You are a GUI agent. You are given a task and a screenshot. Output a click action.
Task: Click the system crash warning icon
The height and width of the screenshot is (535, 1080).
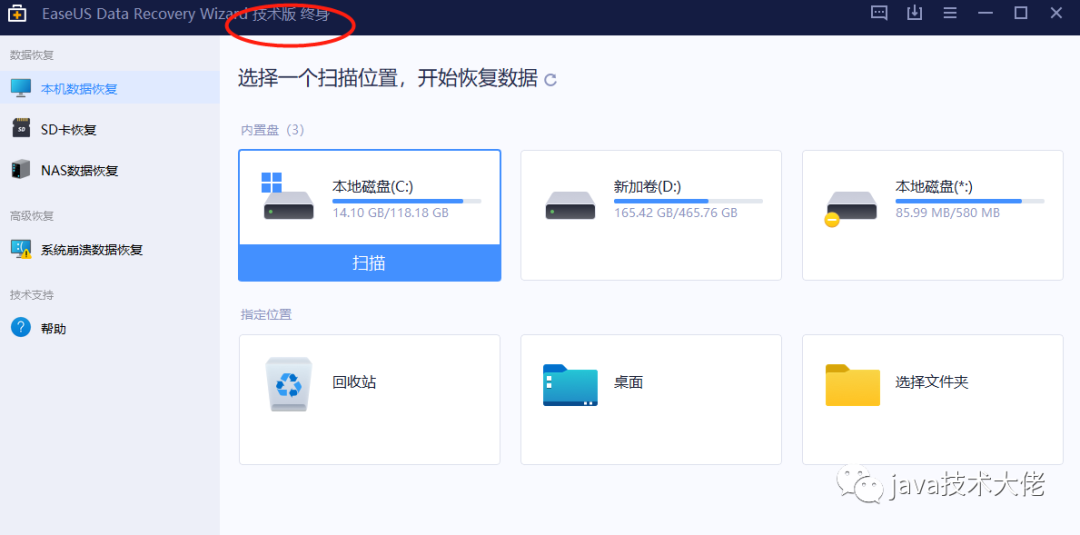pos(21,249)
